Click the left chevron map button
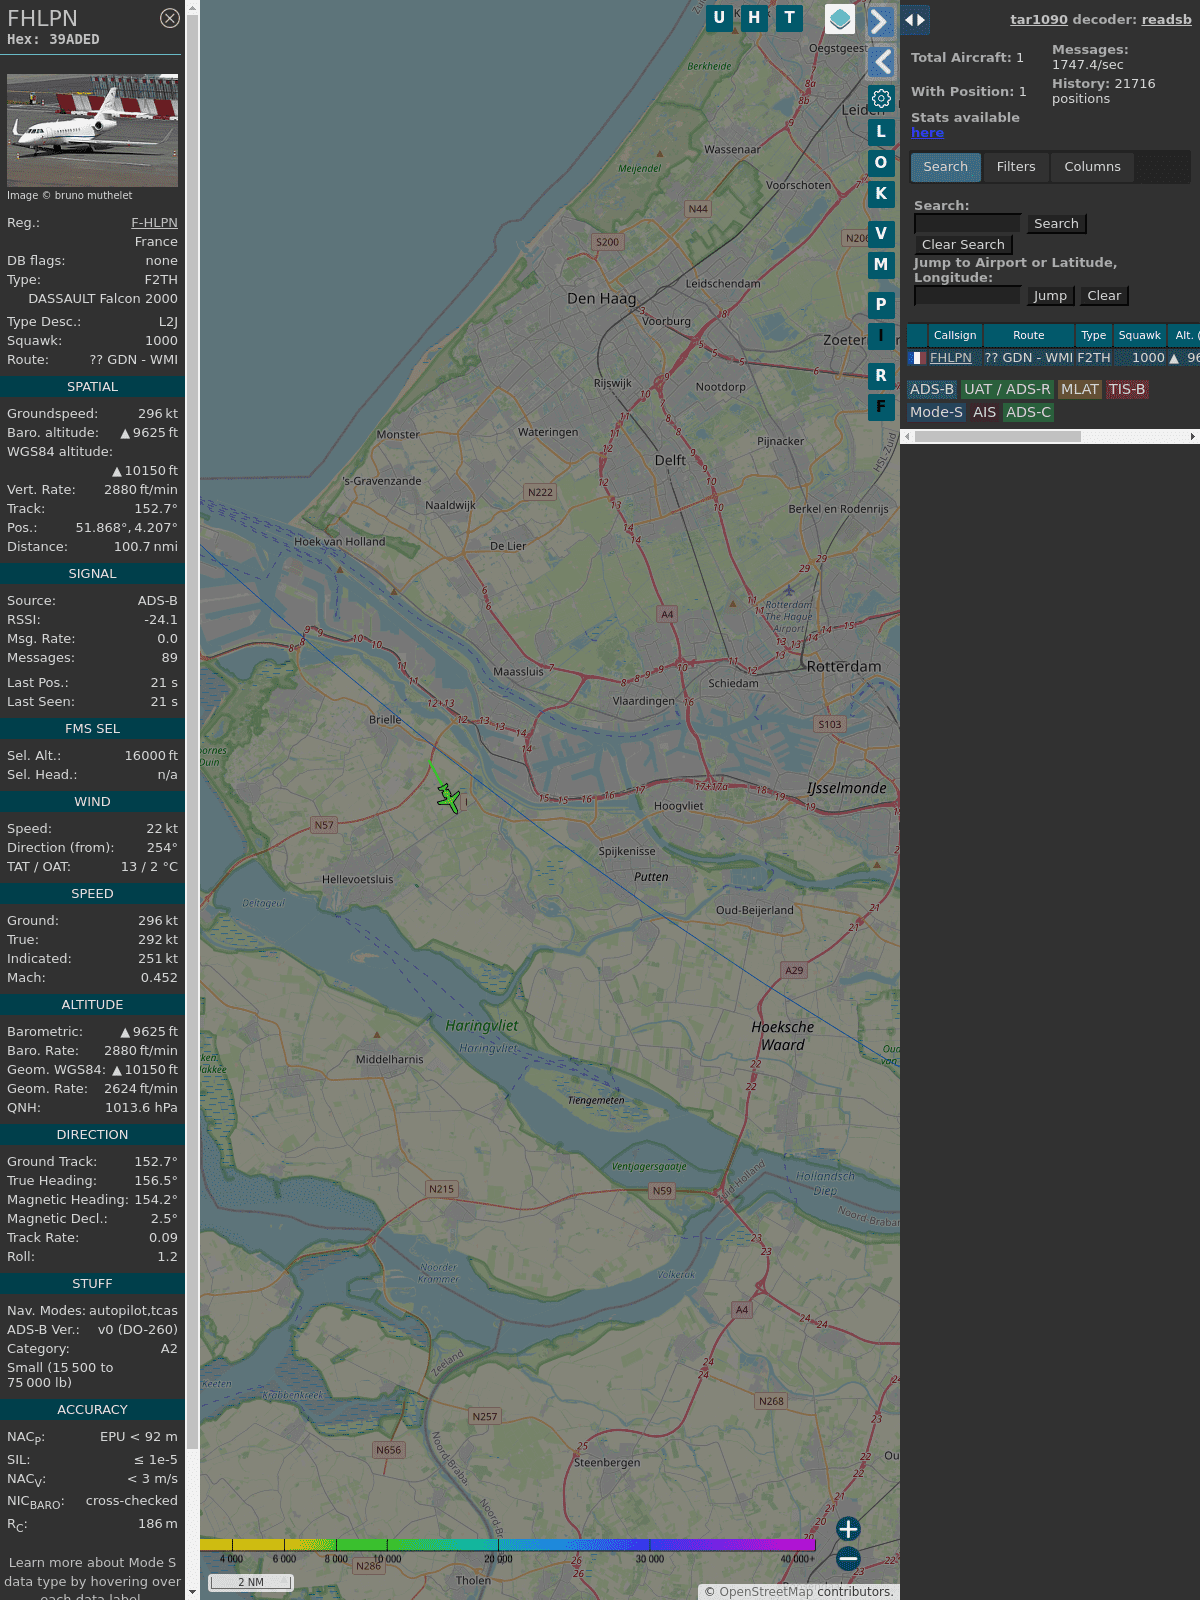Viewport: 1200px width, 1600px height. (881, 62)
